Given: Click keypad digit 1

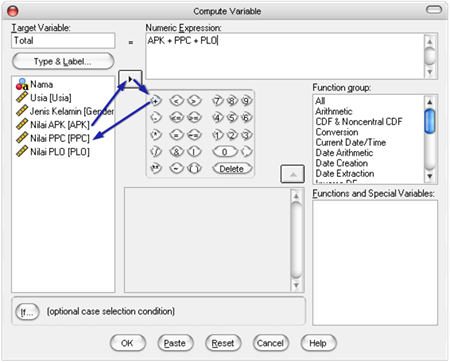Looking at the screenshot, I should tap(218, 135).
